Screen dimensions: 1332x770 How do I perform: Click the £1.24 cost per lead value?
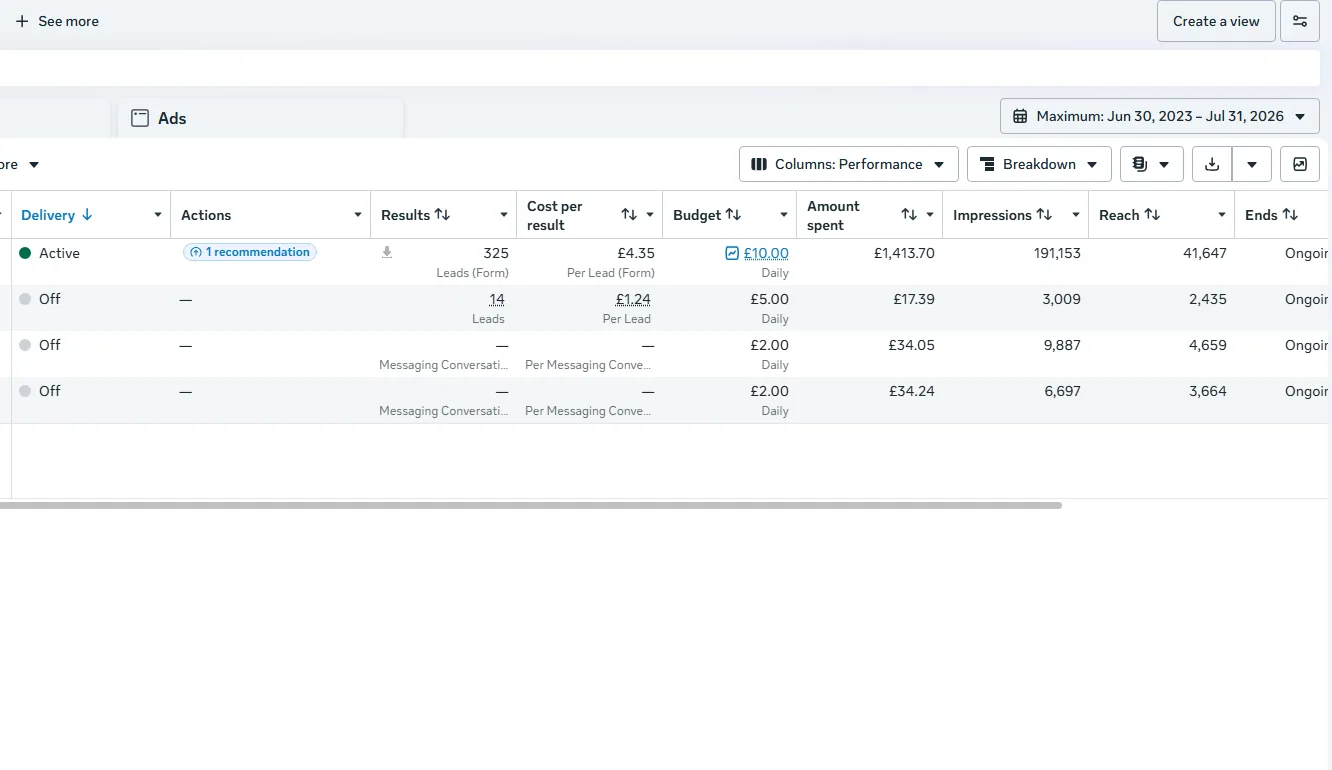pos(633,299)
